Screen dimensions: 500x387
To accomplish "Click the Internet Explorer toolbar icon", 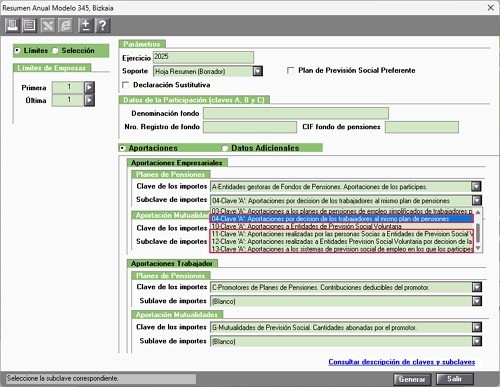I will [x=66, y=25].
